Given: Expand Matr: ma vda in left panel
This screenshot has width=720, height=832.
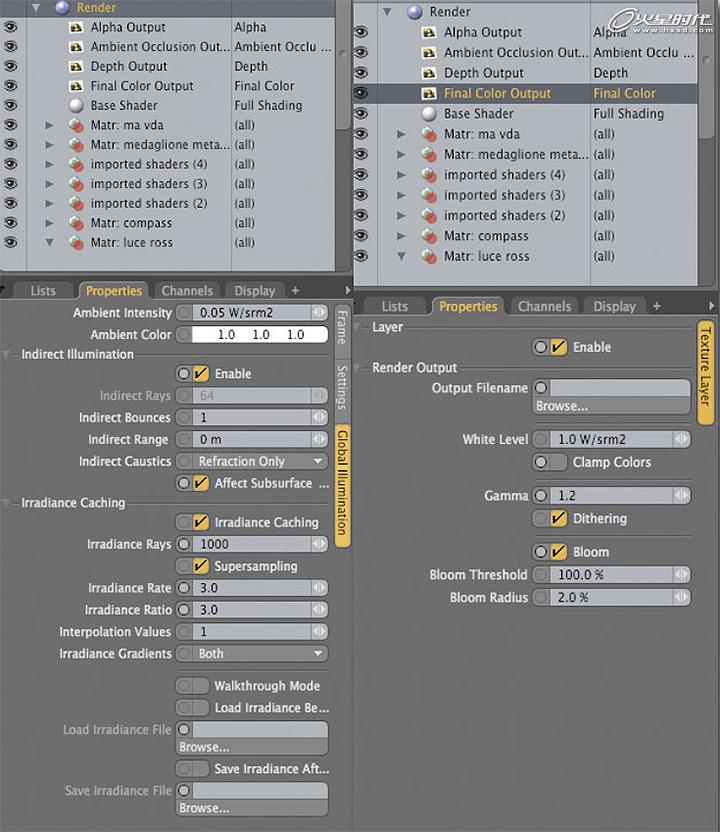Looking at the screenshot, I should [49, 126].
